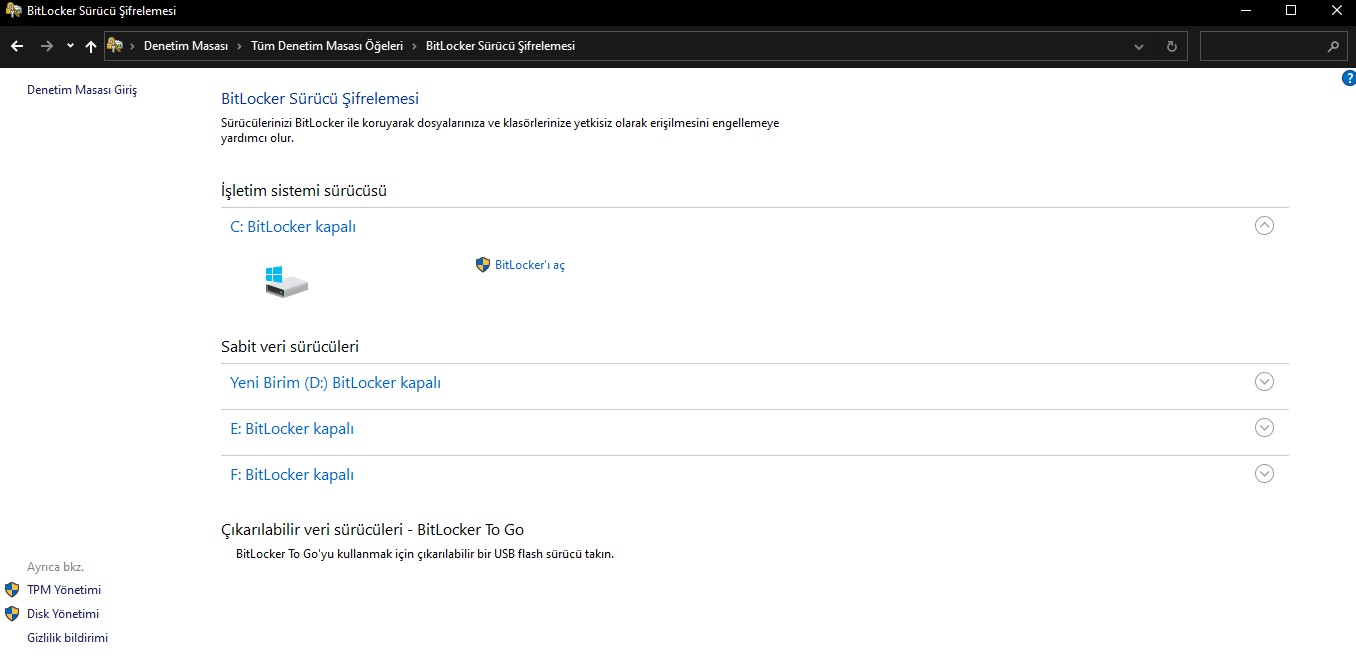Open Disk Yönetimi link
Screen dimensions: 1356x661
click(63, 614)
